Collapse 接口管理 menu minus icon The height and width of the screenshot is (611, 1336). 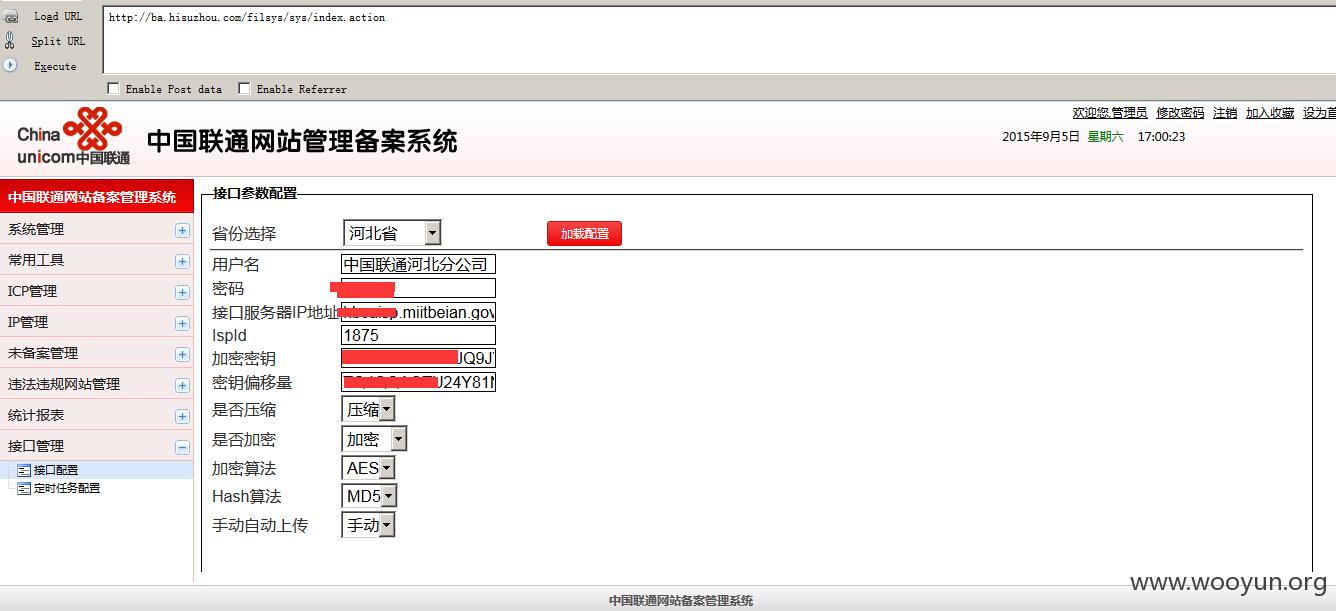[182, 447]
